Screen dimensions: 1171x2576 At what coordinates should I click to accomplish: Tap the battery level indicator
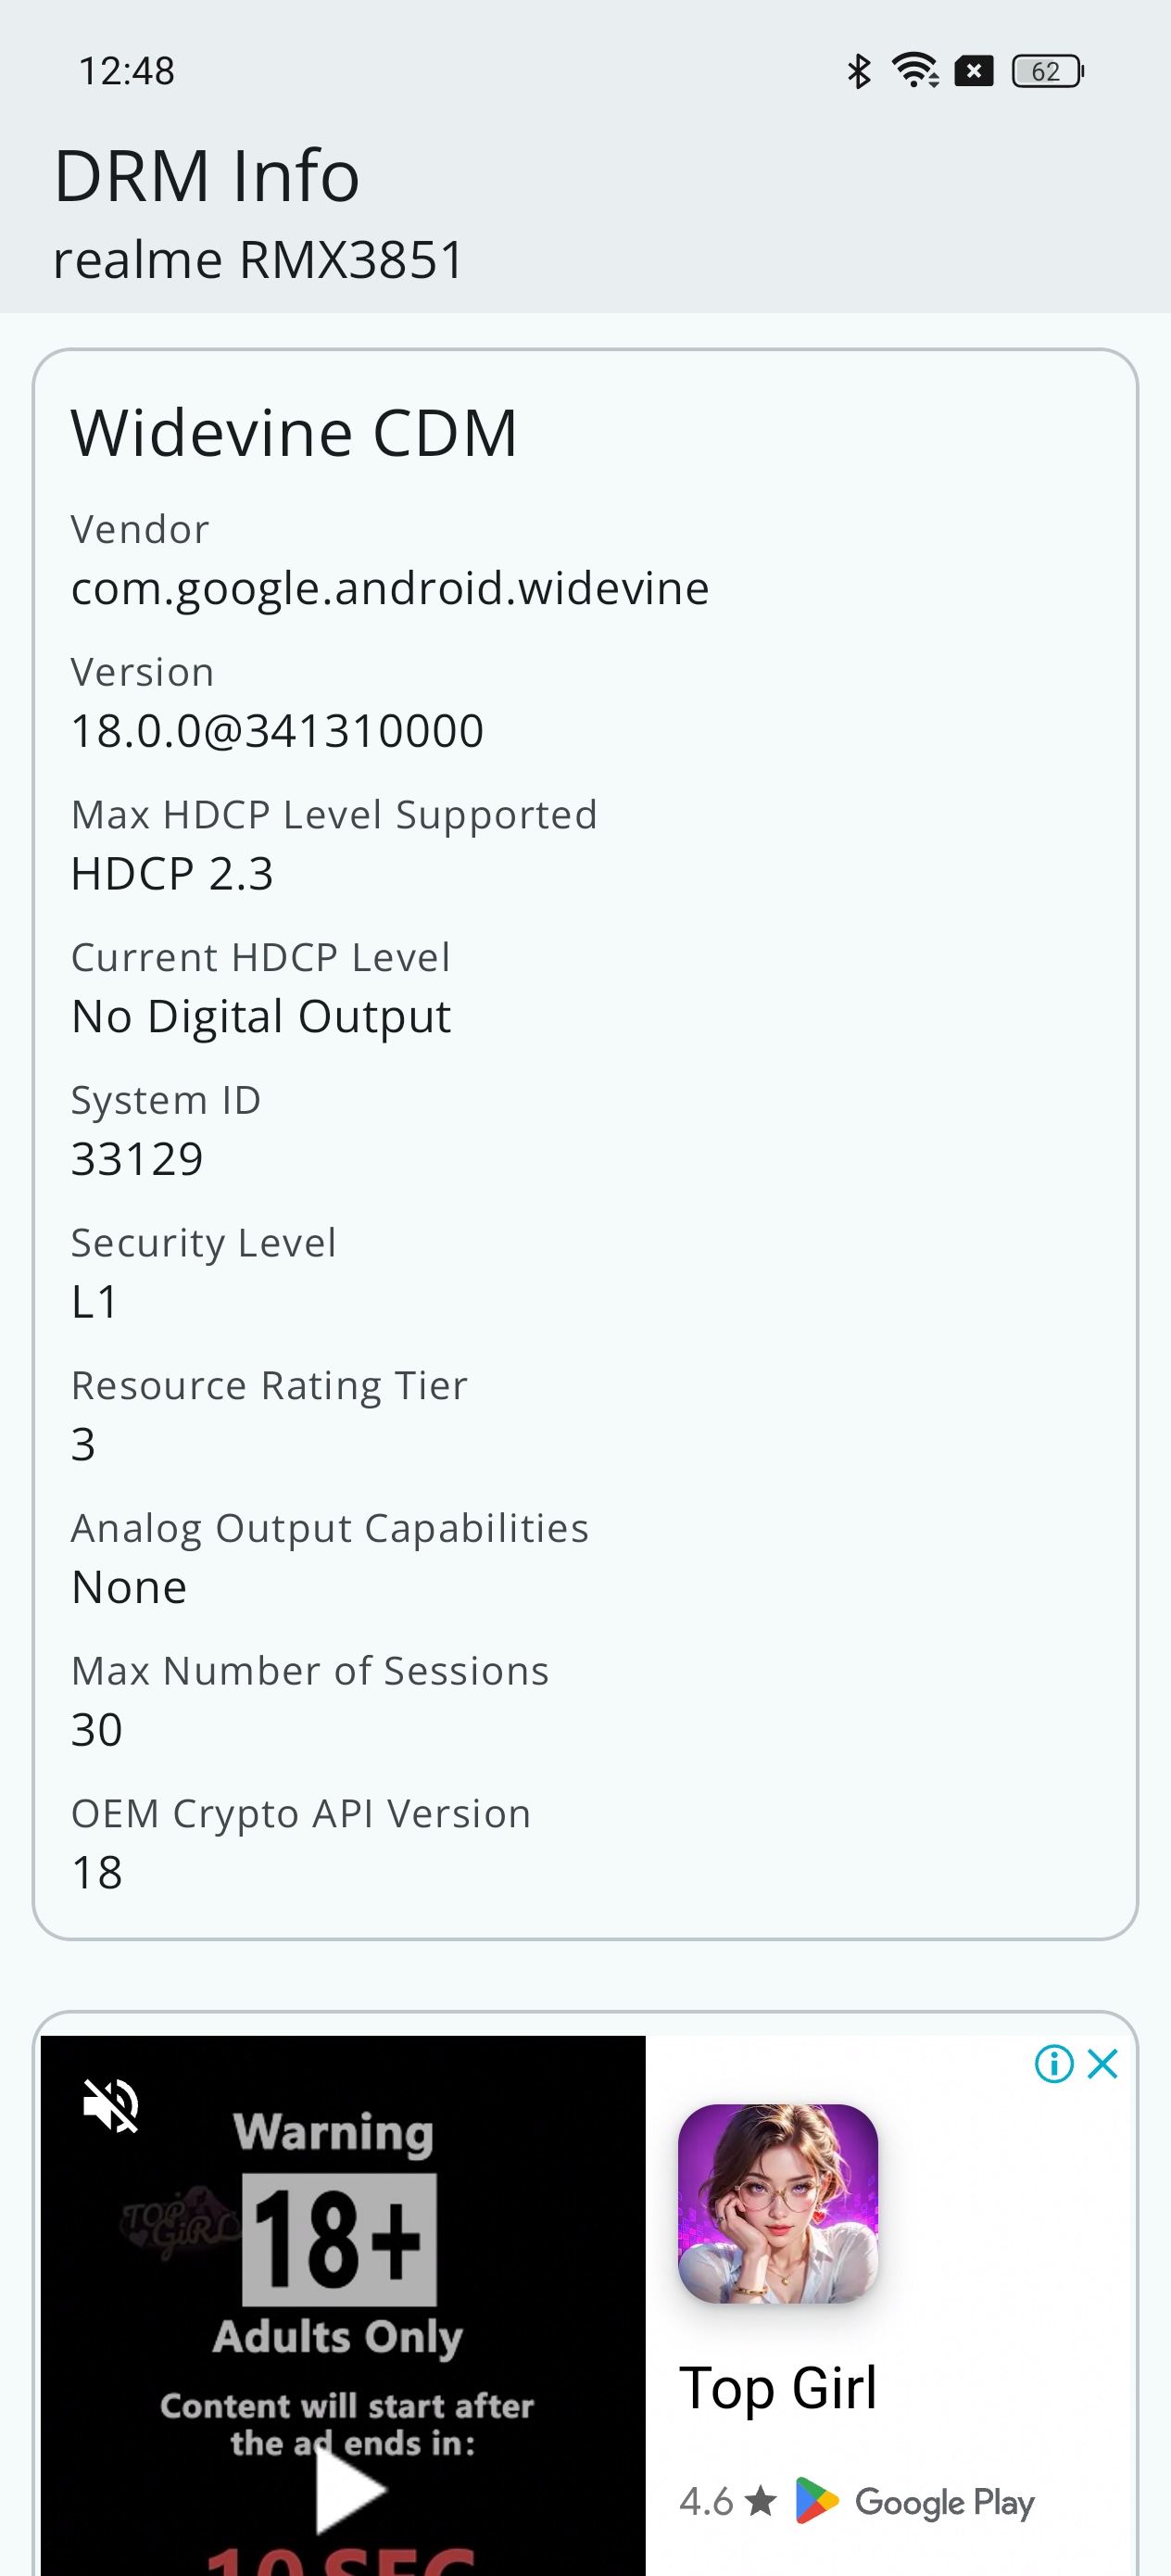tap(1047, 71)
